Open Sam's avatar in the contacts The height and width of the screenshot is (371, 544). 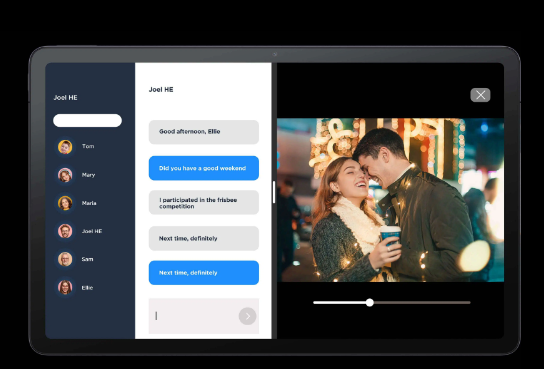65,259
